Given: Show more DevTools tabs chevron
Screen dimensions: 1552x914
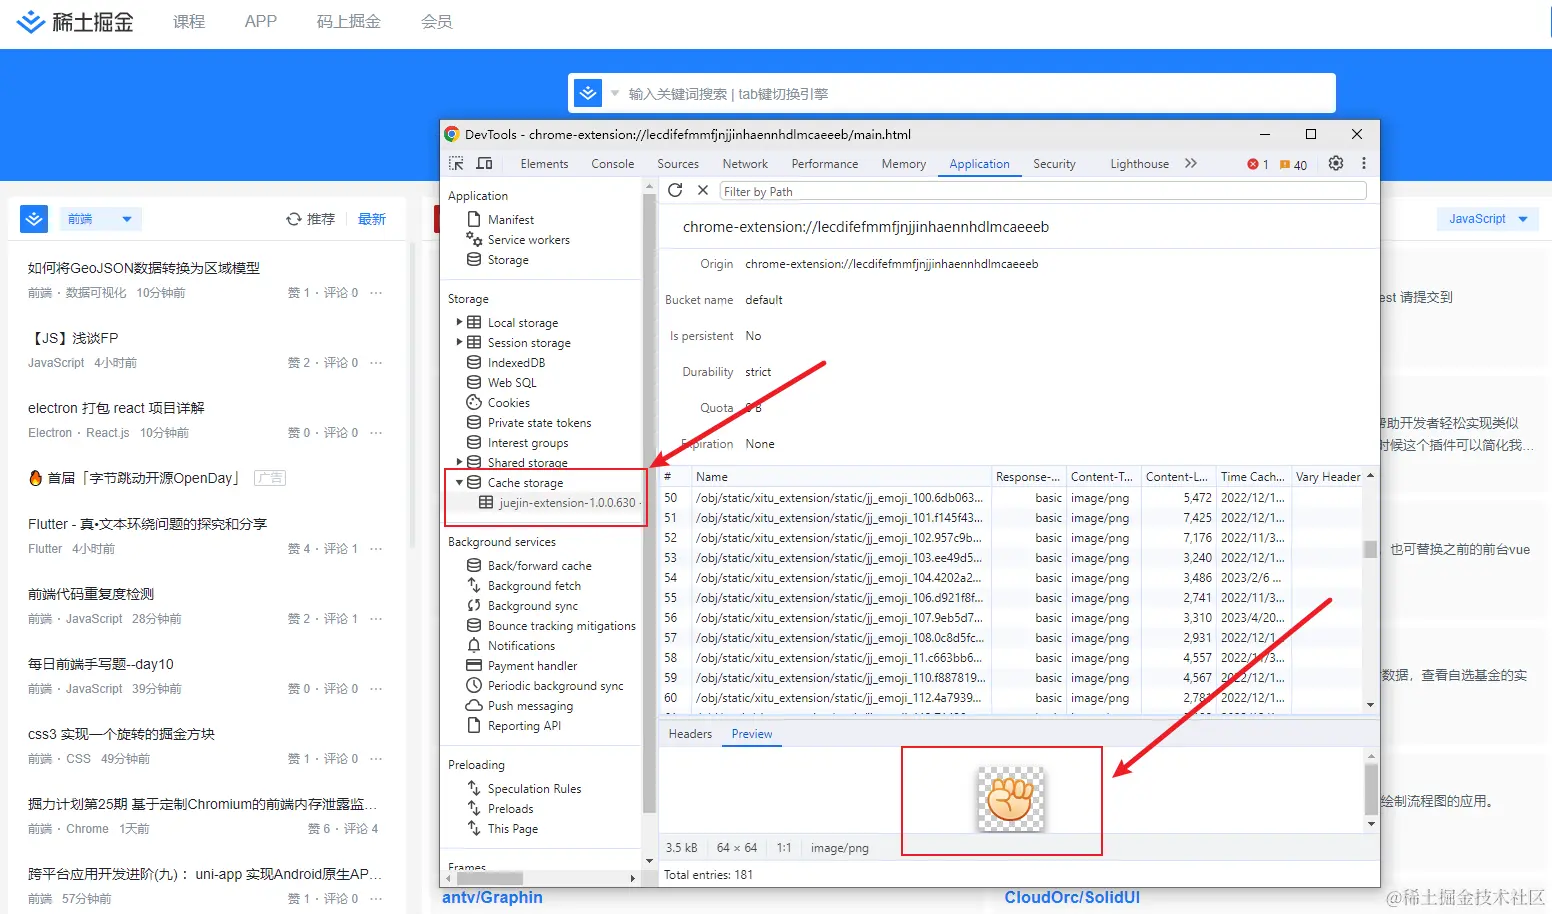Looking at the screenshot, I should (1191, 164).
